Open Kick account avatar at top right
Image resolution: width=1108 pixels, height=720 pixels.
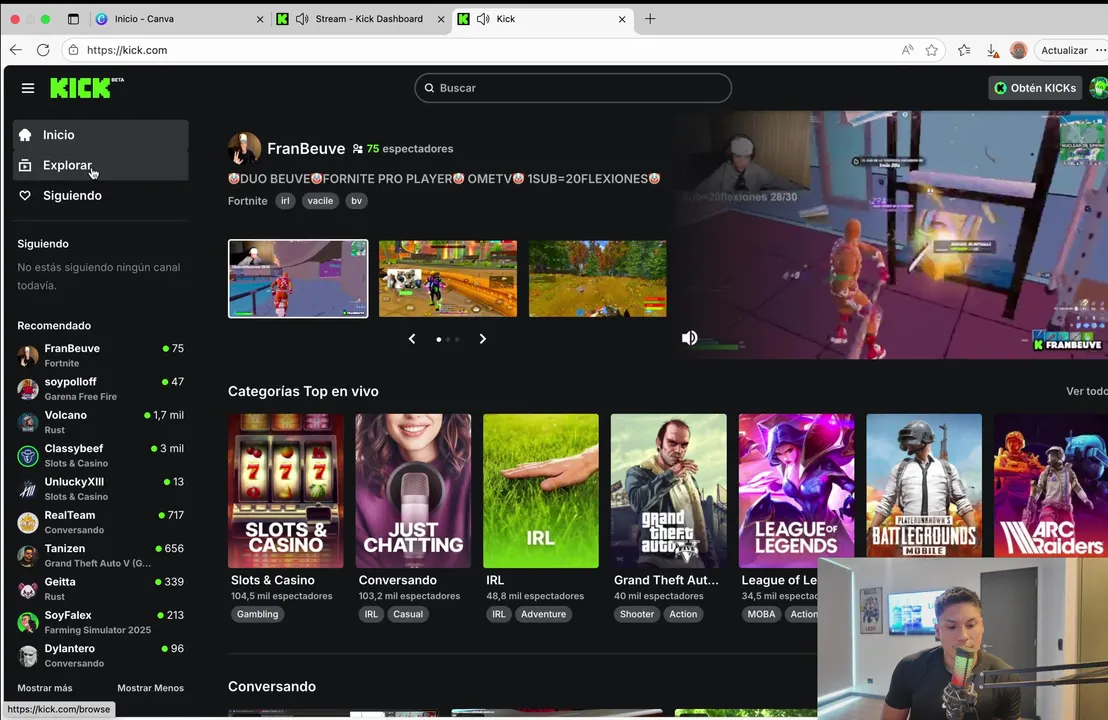pyautogui.click(x=1098, y=88)
